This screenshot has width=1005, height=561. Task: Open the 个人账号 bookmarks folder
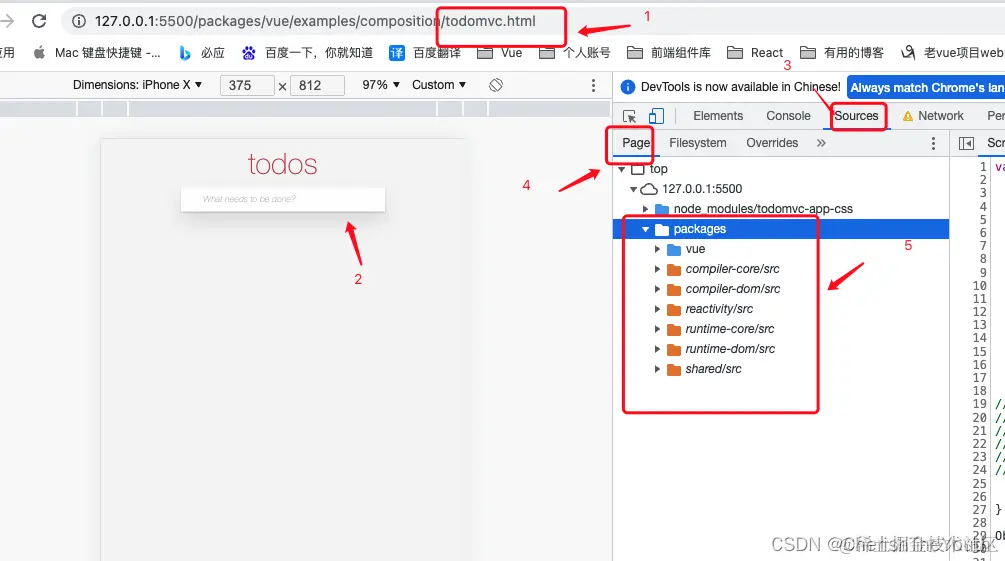click(x=575, y=53)
